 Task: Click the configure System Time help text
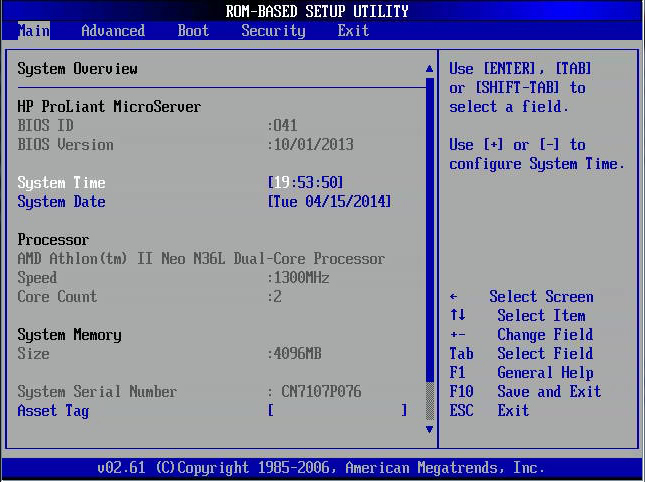(537, 164)
